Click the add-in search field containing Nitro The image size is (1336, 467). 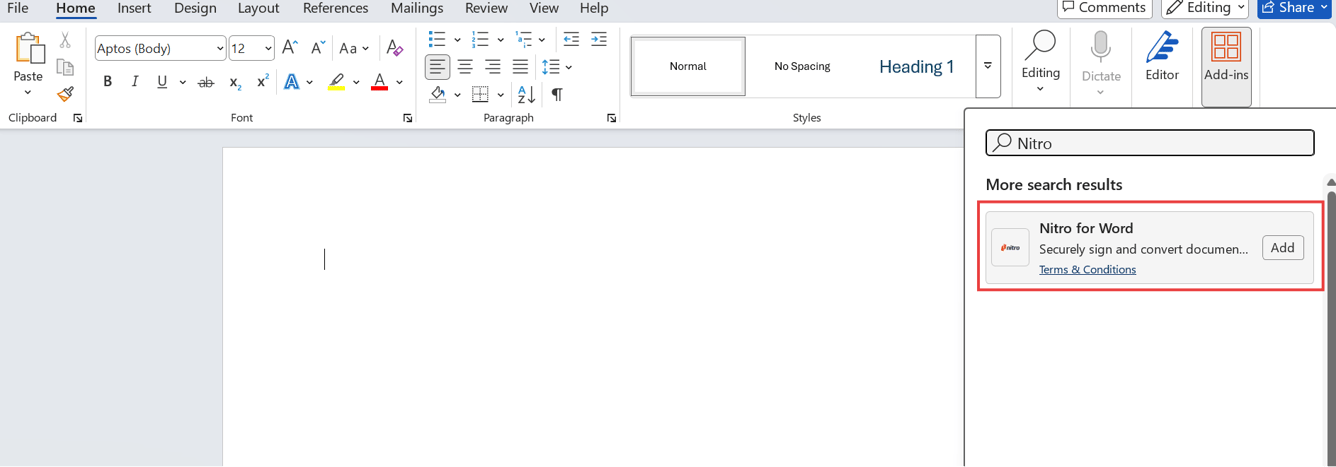tap(1150, 143)
